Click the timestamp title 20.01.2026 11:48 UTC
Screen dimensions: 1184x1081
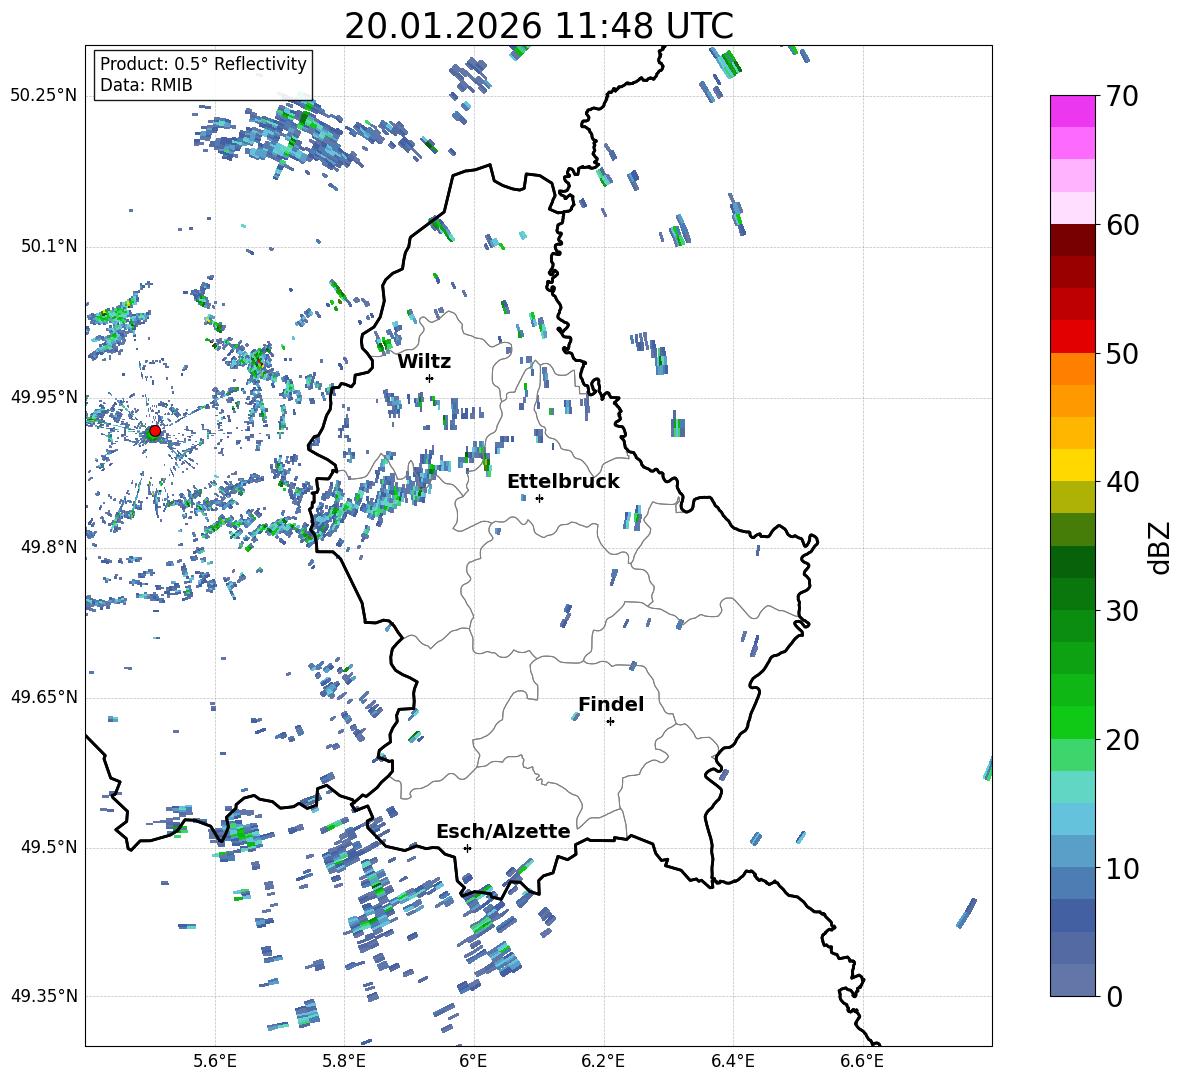pos(538,26)
